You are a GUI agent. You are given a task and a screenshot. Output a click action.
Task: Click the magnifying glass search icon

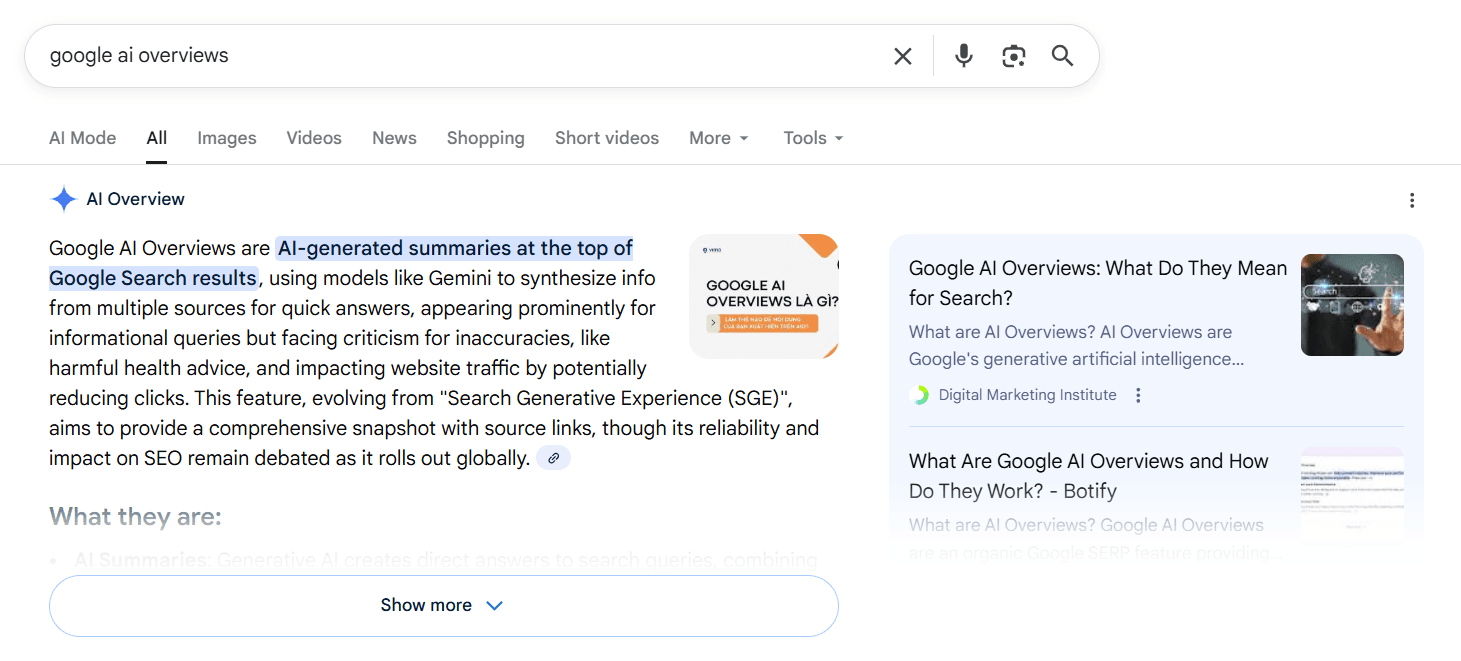(x=1062, y=56)
